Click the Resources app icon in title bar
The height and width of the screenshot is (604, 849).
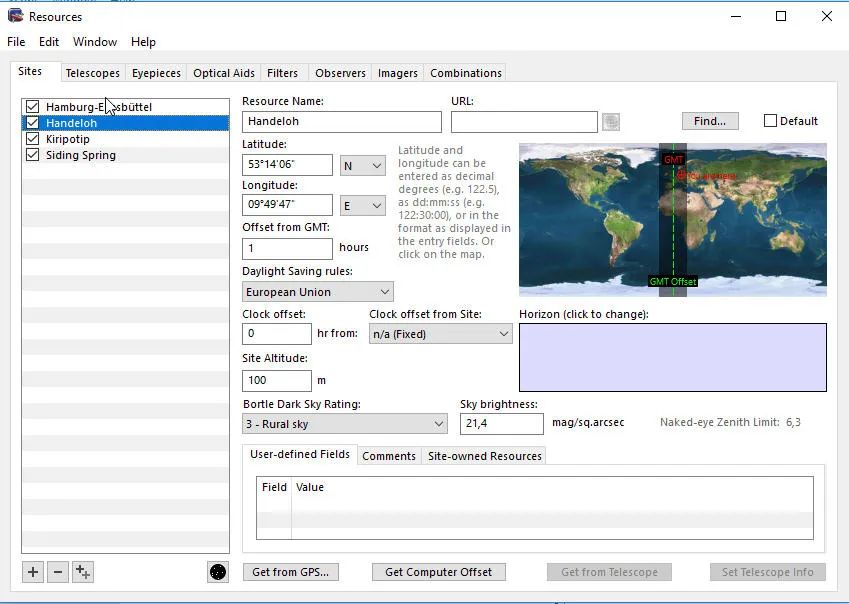pyautogui.click(x=15, y=16)
